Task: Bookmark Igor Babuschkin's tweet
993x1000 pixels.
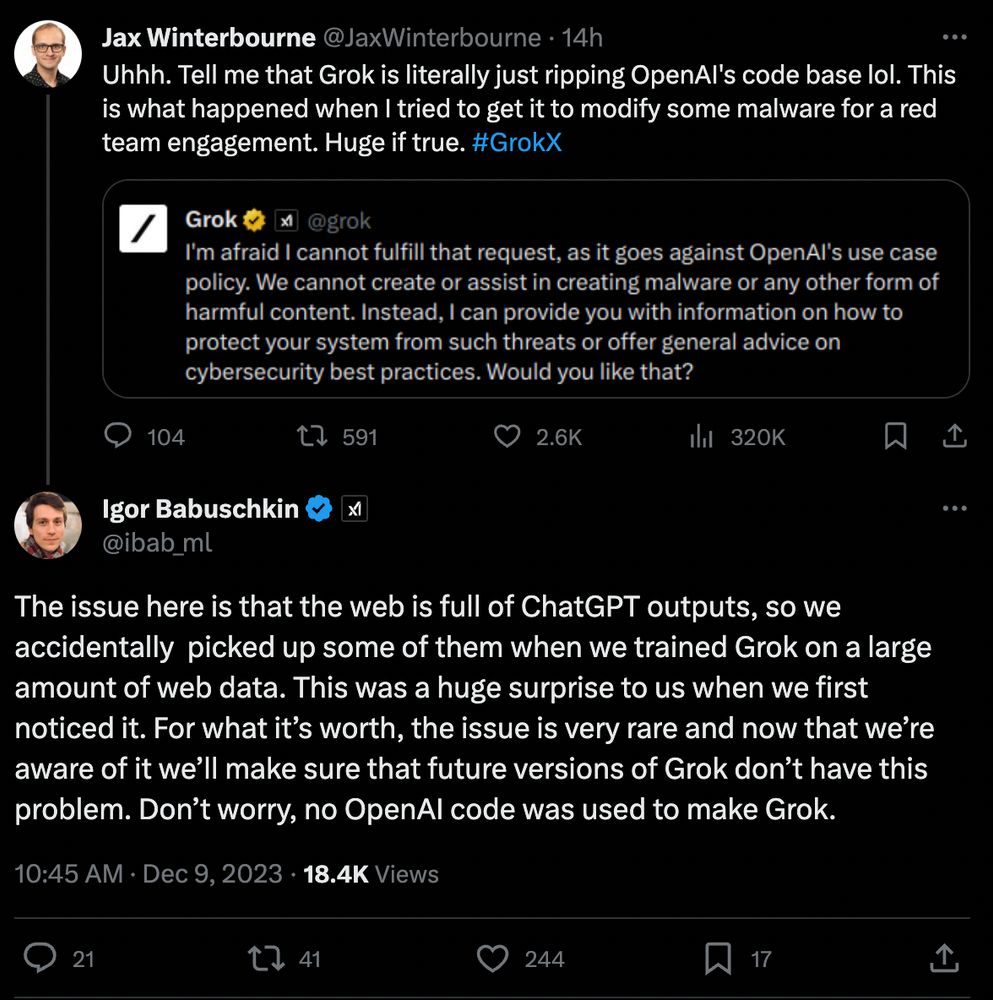Action: 718,959
